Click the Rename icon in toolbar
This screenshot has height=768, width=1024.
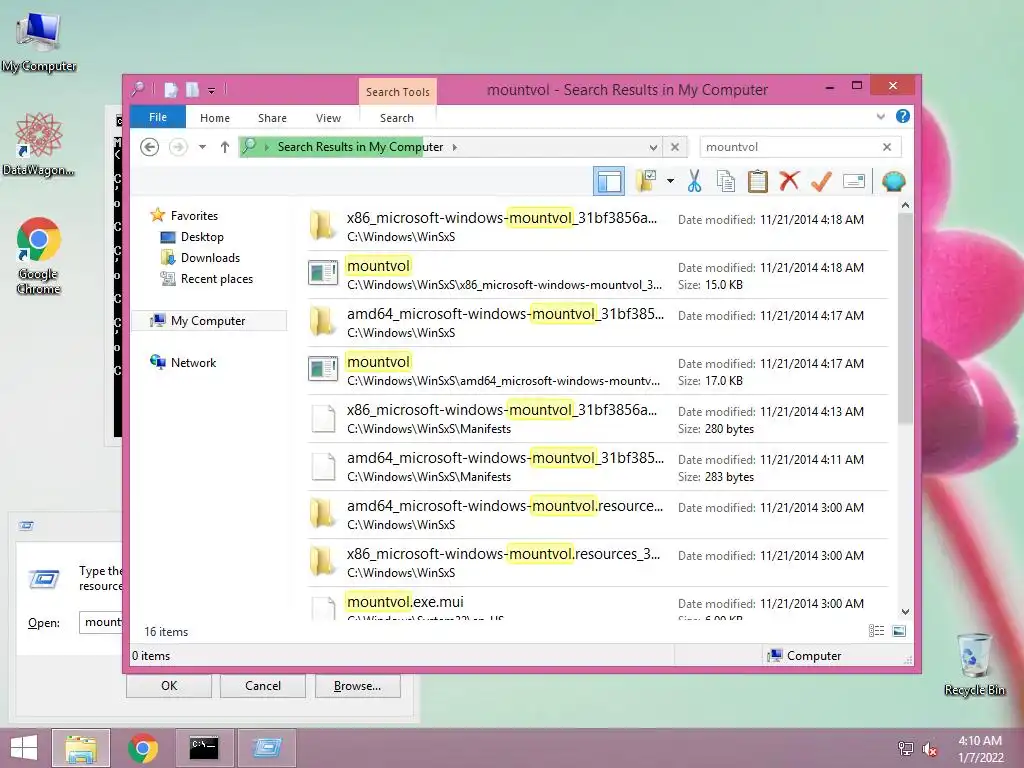[x=854, y=181]
